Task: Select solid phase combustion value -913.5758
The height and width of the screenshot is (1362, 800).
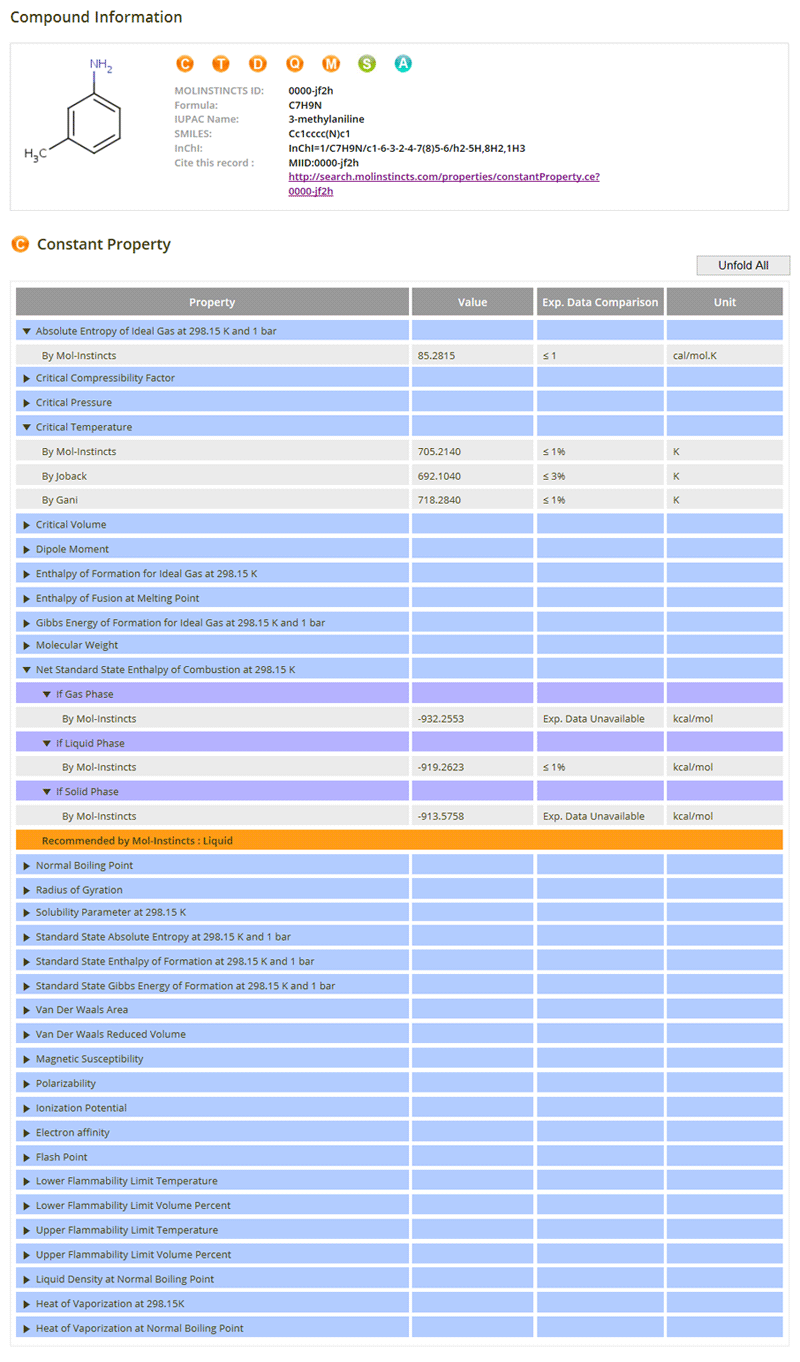Action: point(442,816)
